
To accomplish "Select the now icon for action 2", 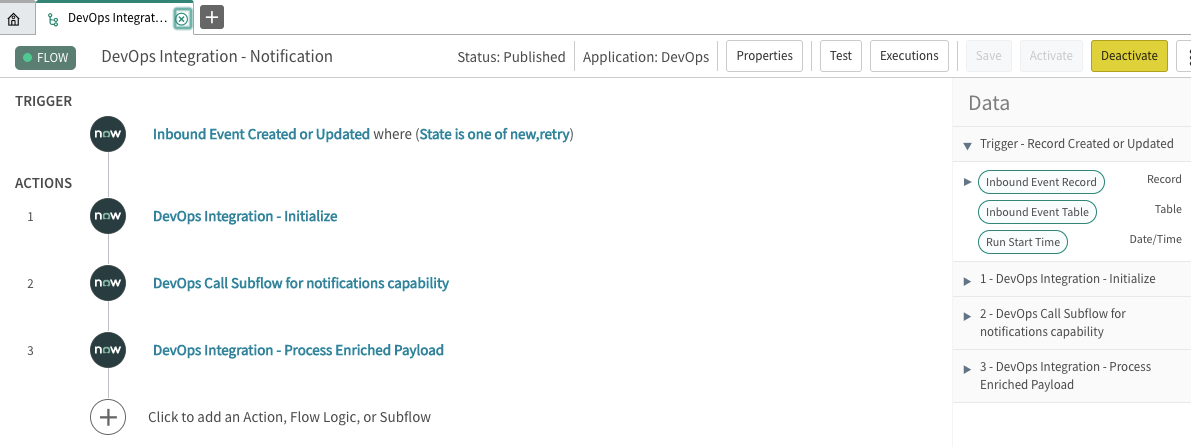I will 109,284.
